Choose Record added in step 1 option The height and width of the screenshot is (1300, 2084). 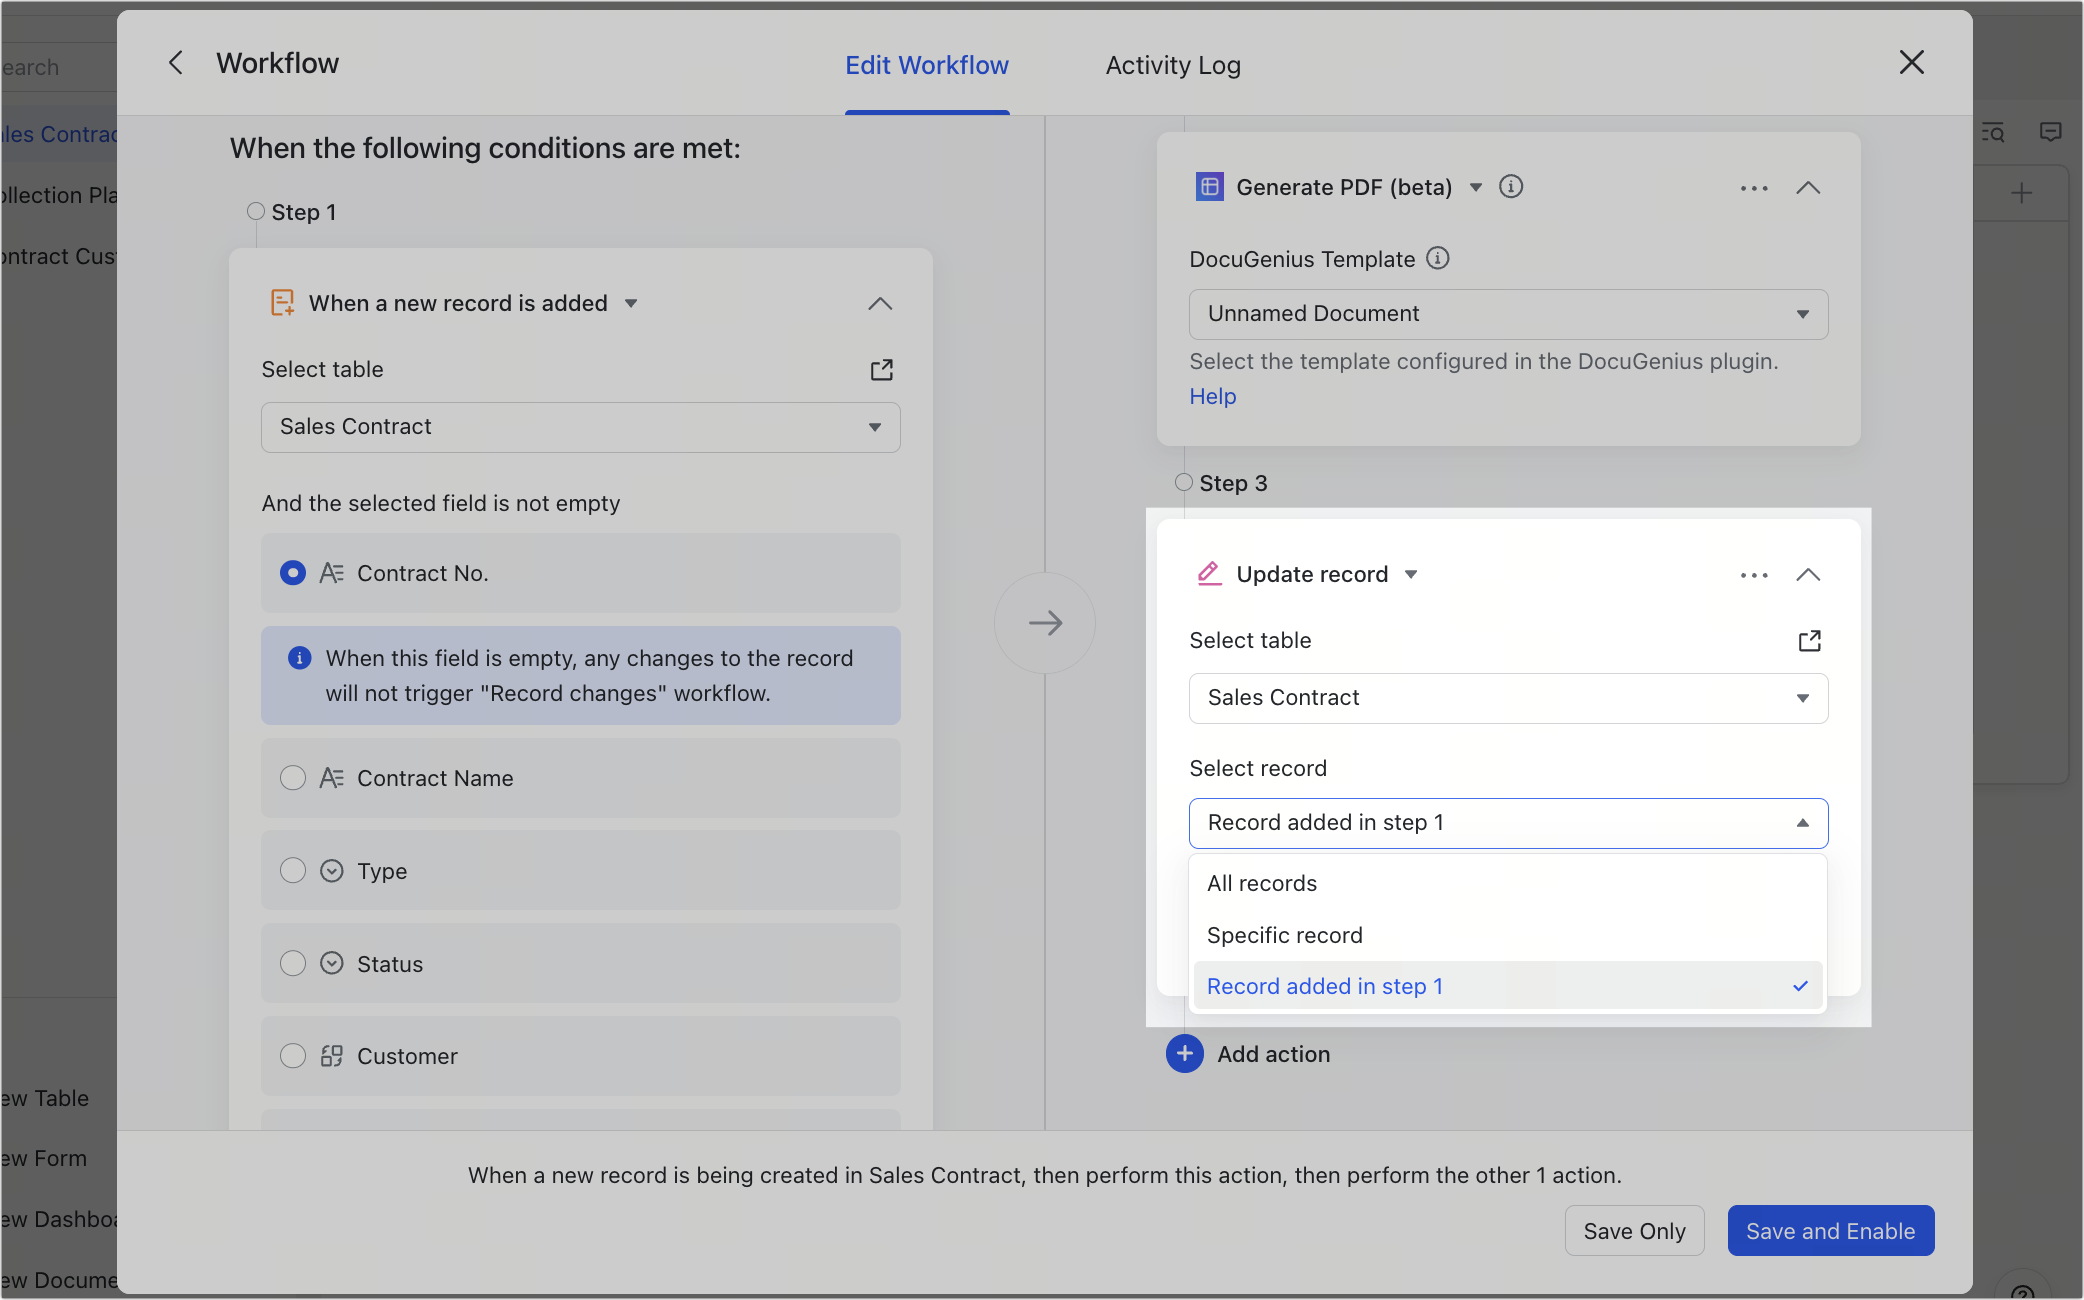click(1508, 986)
